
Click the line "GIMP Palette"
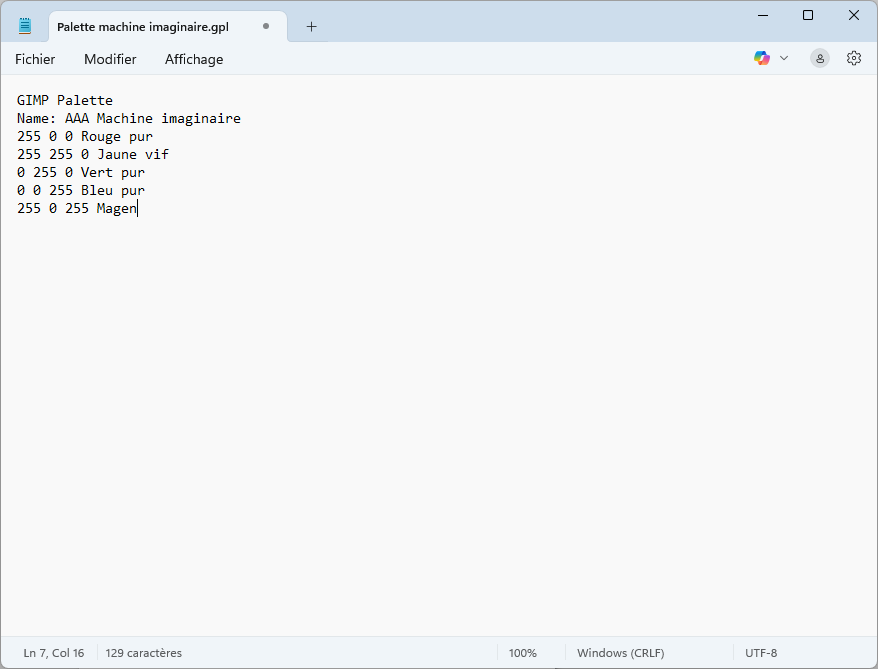click(x=65, y=100)
